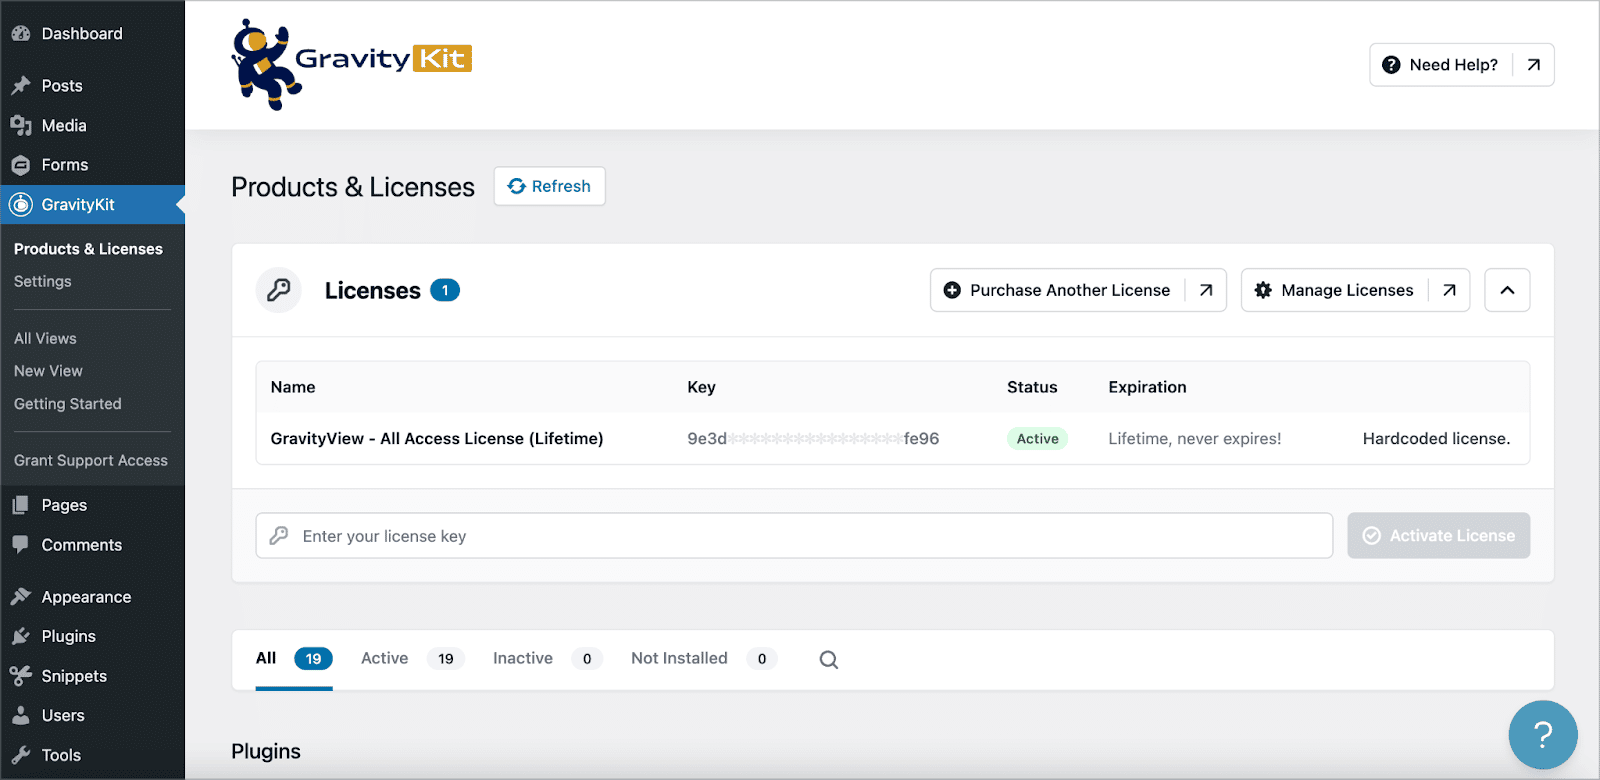This screenshot has width=1600, height=780.
Task: Click the Status column header
Action: [x=1032, y=387]
